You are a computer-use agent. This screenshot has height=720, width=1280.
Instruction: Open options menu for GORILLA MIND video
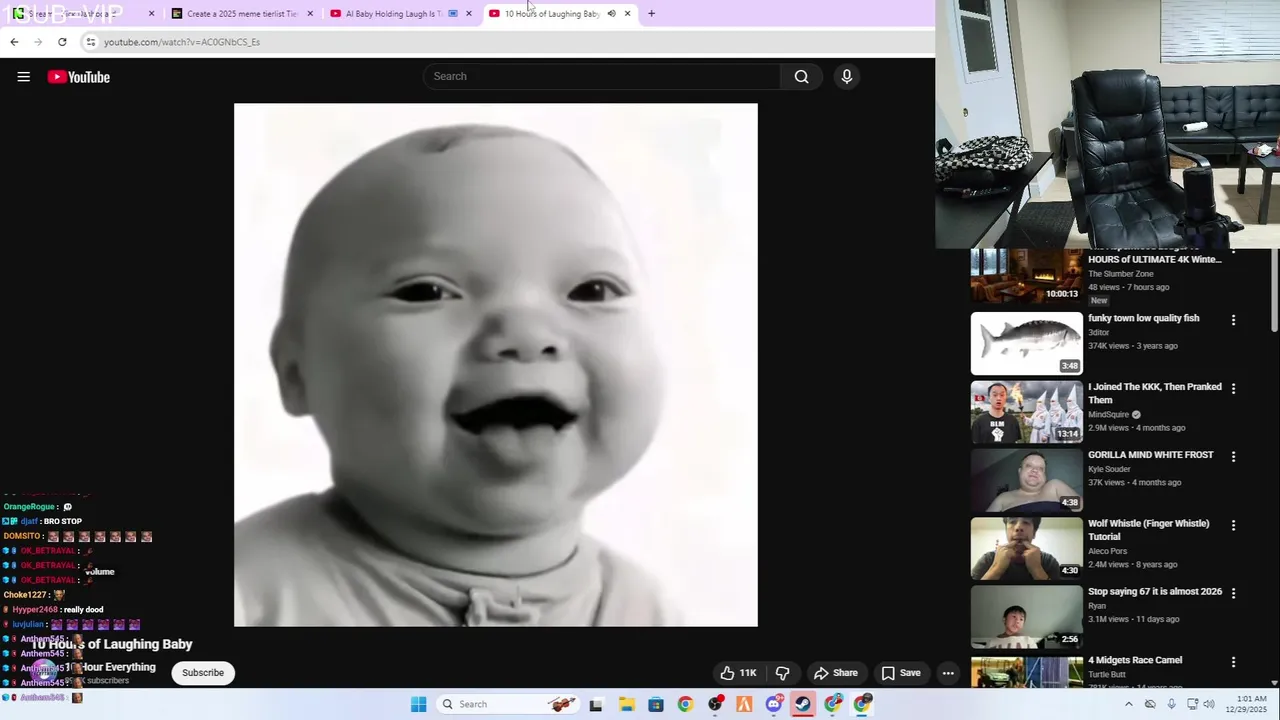[x=1233, y=456]
